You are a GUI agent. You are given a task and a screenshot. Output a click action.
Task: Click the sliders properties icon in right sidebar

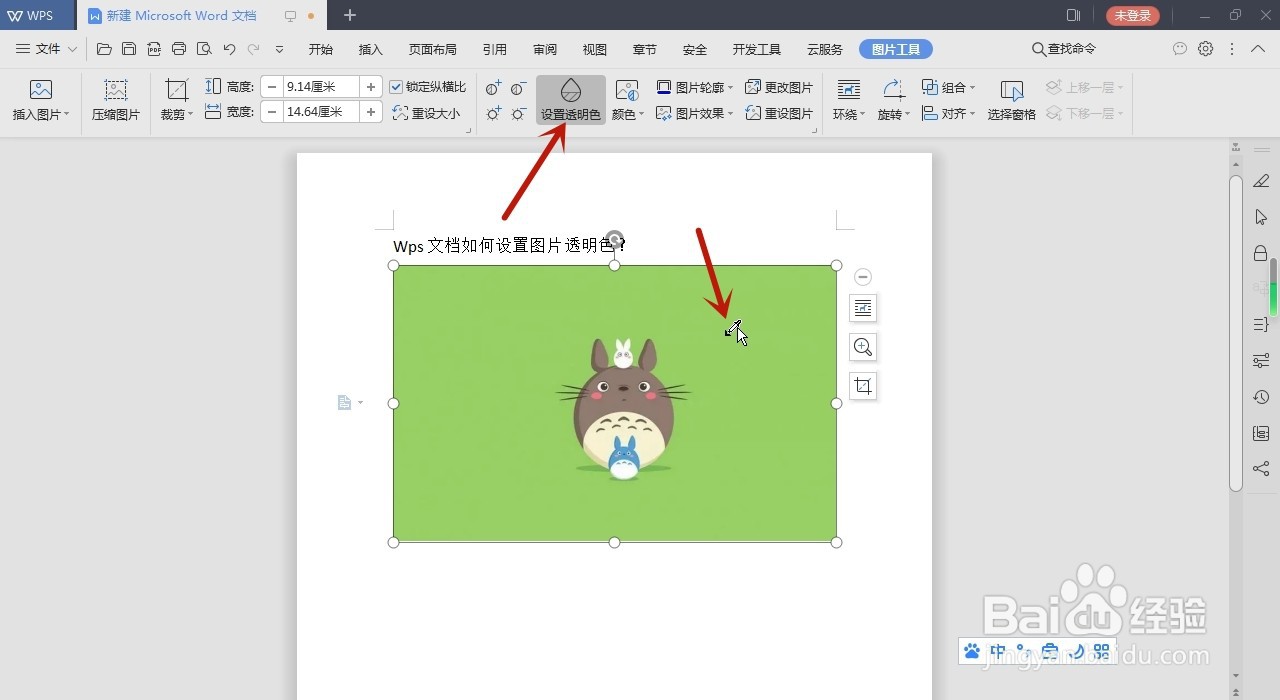[x=1261, y=361]
